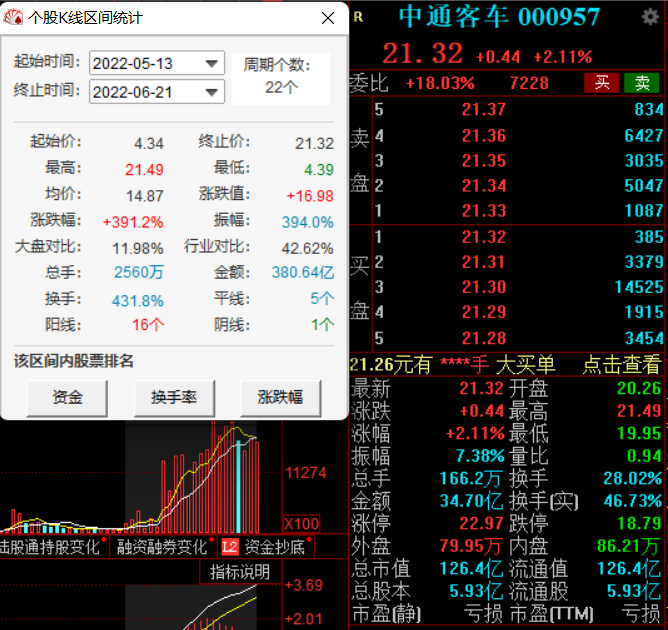Click 跌停 price 18.79
Screen dimensions: 668x630
[639, 524]
